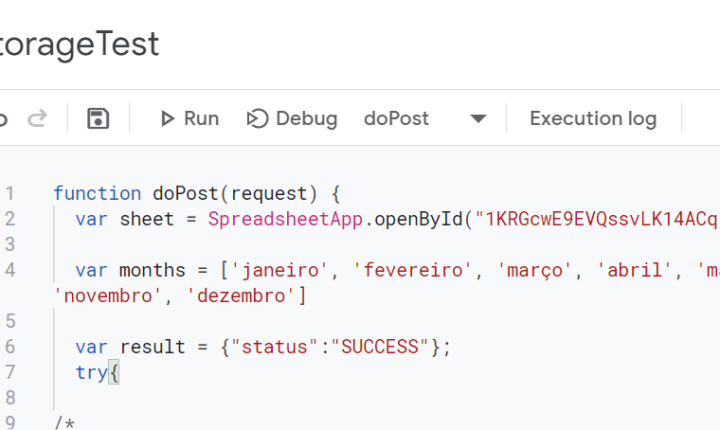Expand the doPost function selector dropdown
This screenshot has width=720, height=430.
point(478,119)
